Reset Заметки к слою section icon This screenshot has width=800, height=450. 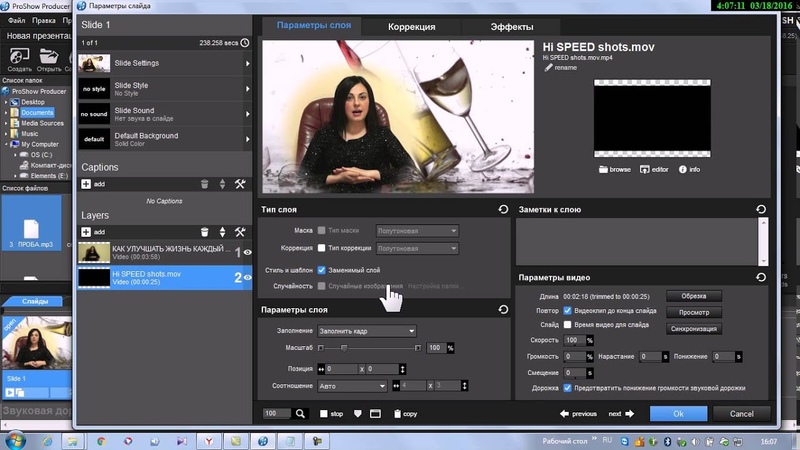point(761,209)
